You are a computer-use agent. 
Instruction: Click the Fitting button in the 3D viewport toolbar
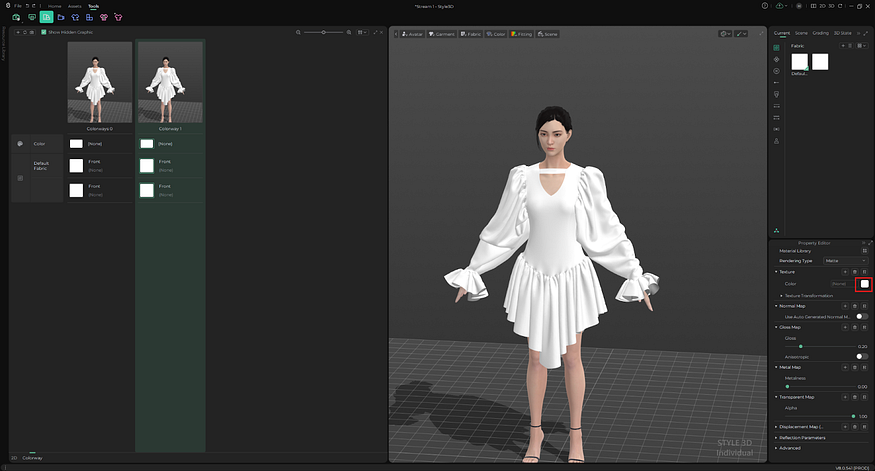521,34
